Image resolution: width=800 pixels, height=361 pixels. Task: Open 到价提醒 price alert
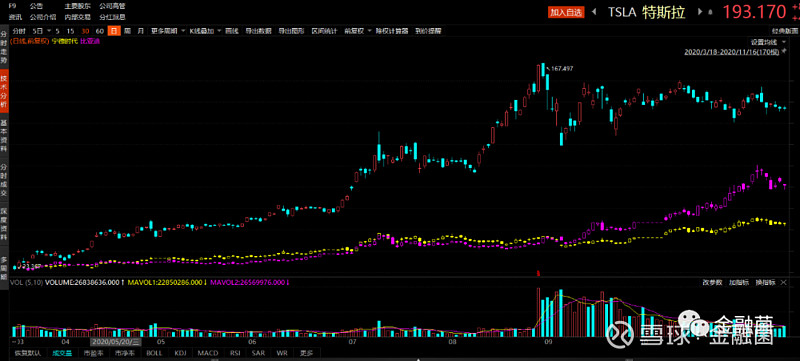428,31
